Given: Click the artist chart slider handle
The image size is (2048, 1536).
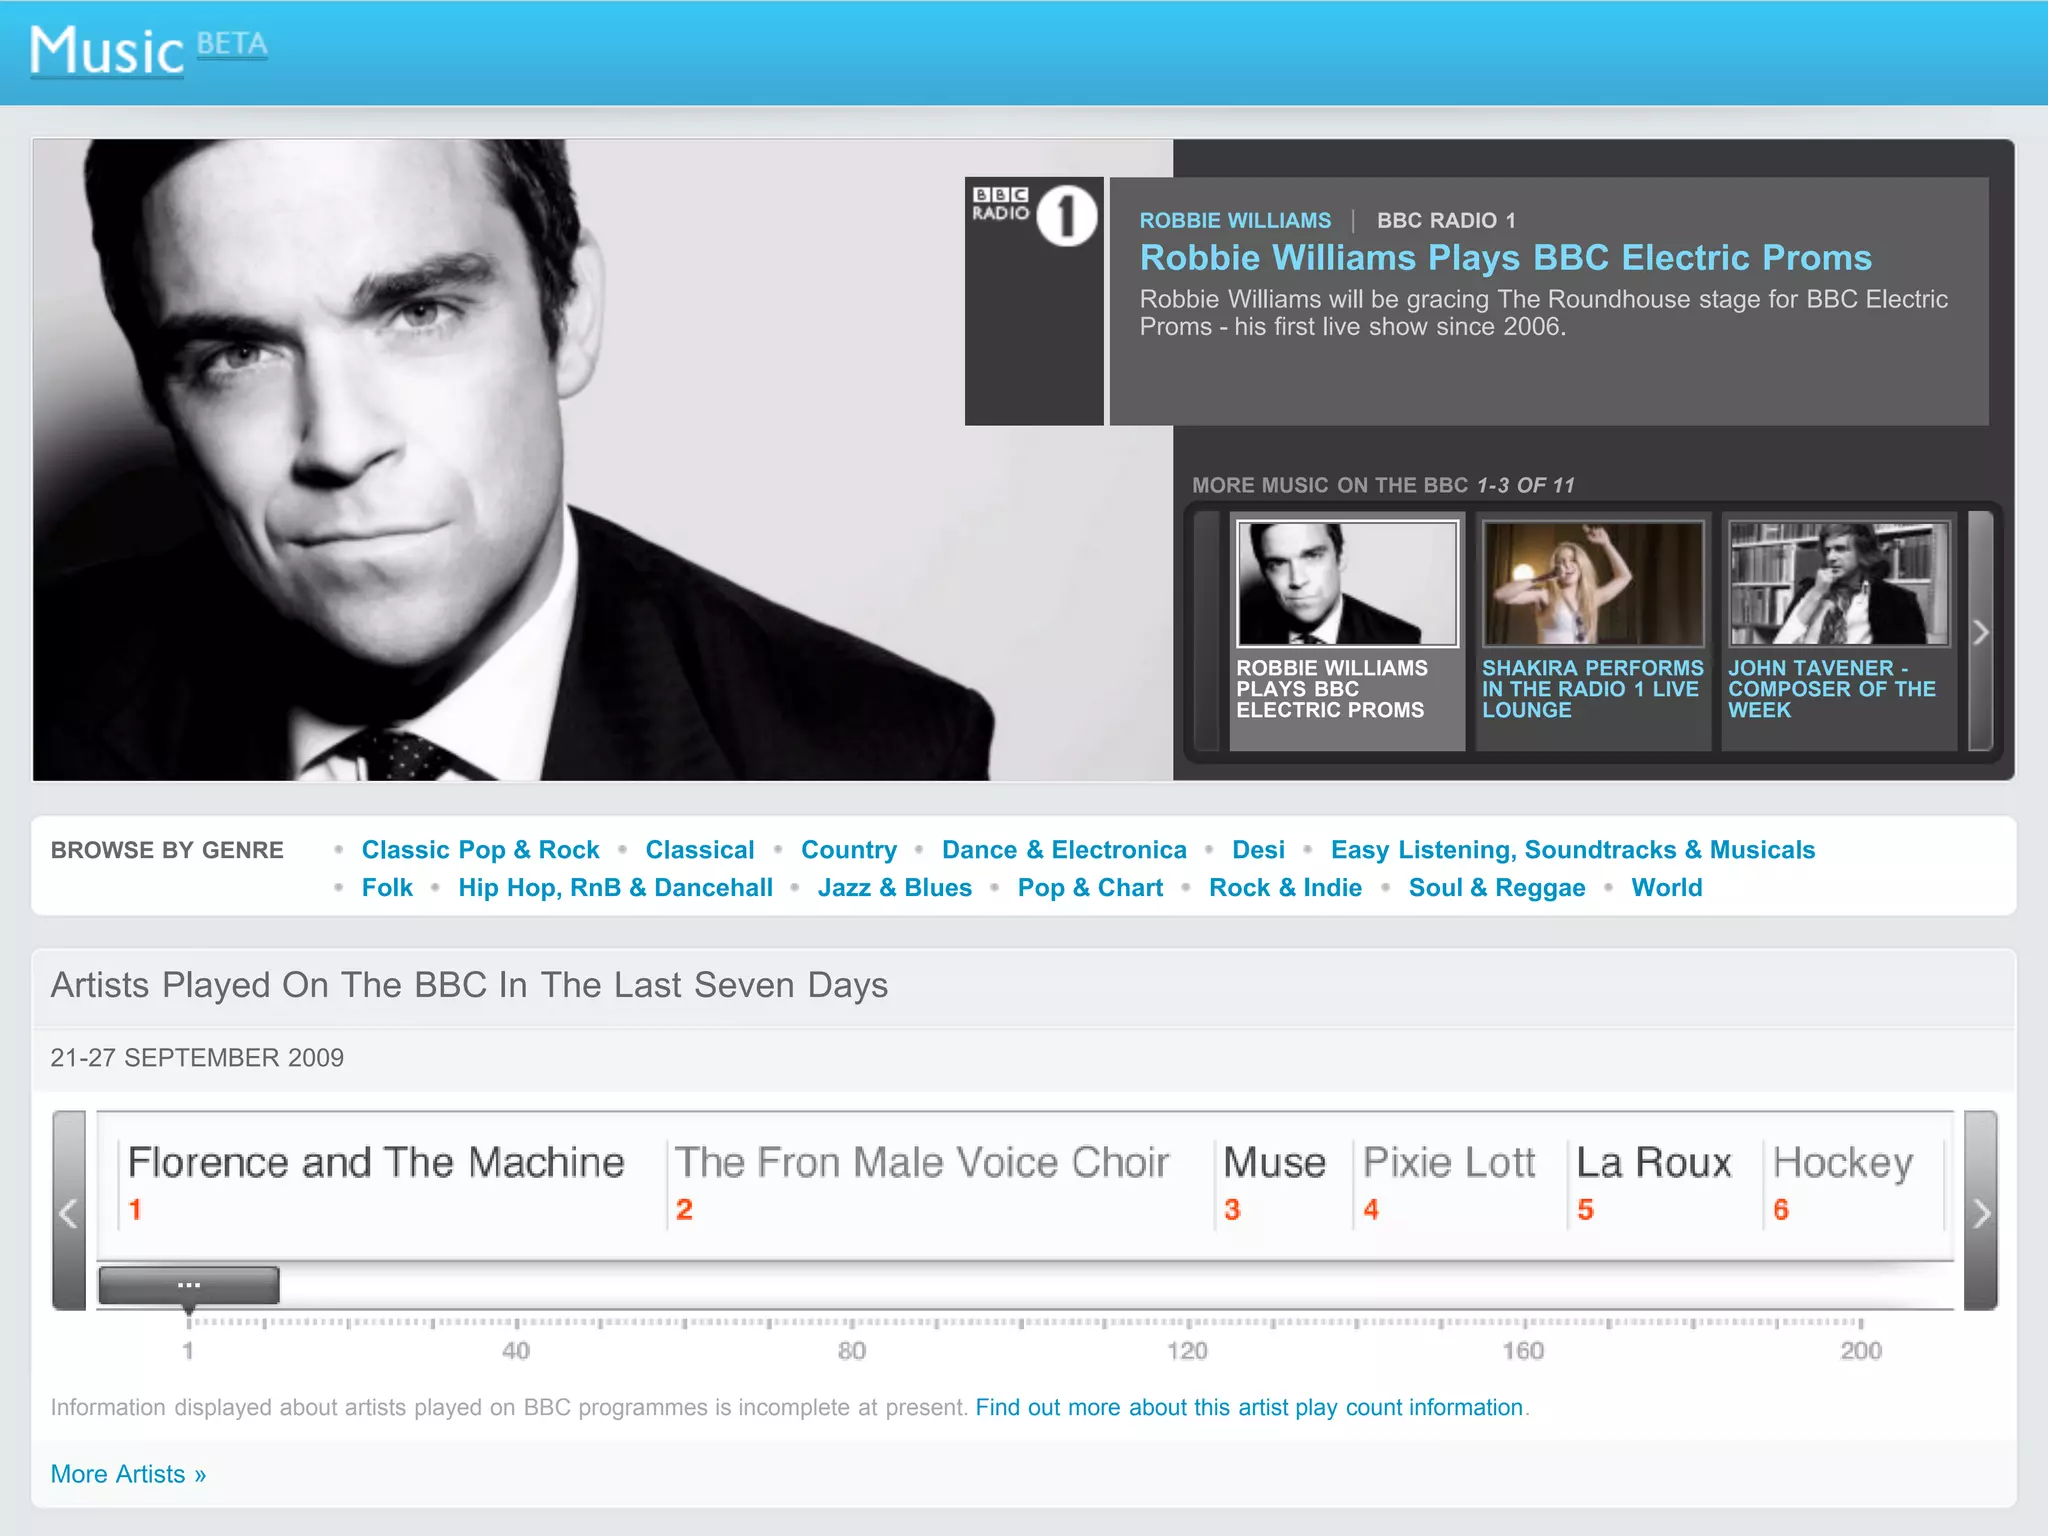Looking at the screenshot, I should tap(189, 1285).
